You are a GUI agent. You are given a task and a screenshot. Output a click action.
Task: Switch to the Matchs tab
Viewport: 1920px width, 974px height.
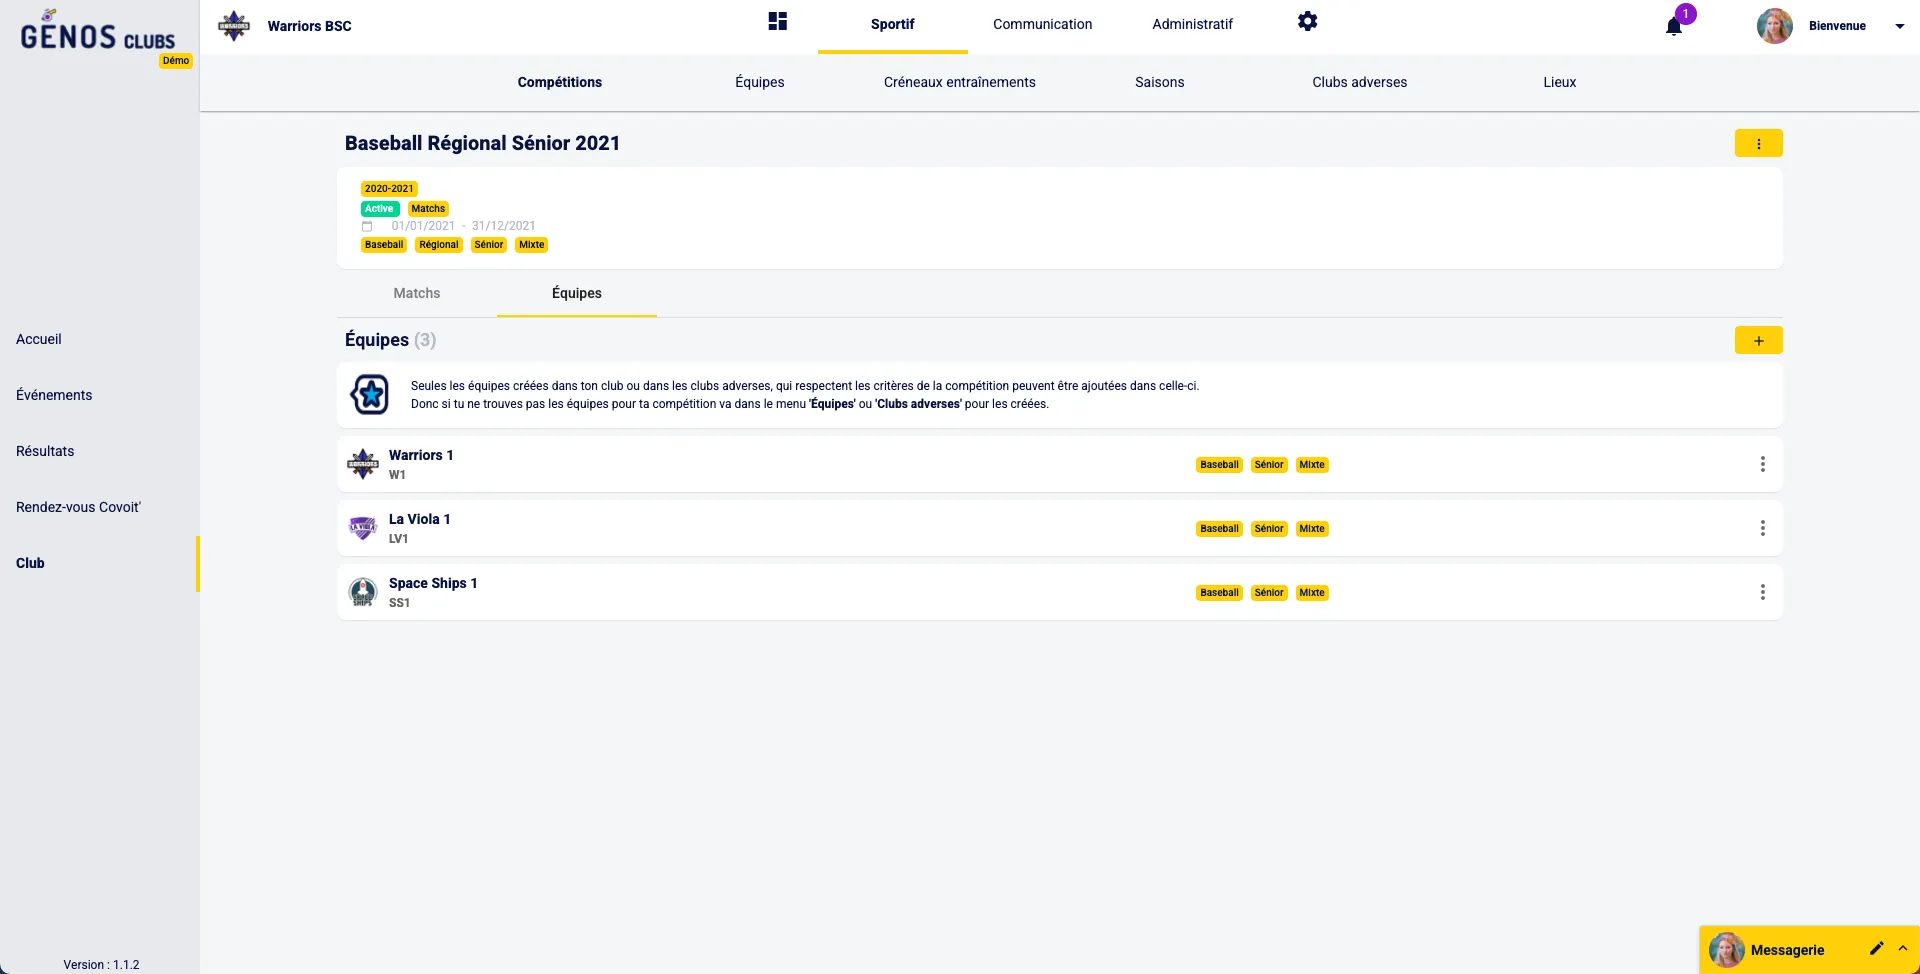(416, 293)
